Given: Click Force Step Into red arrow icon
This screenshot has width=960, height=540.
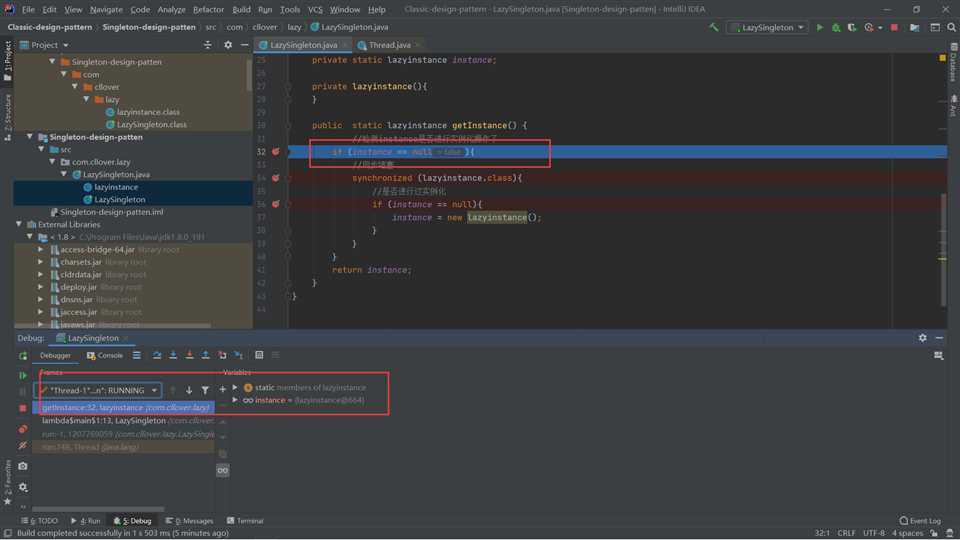Looking at the screenshot, I should 189,355.
